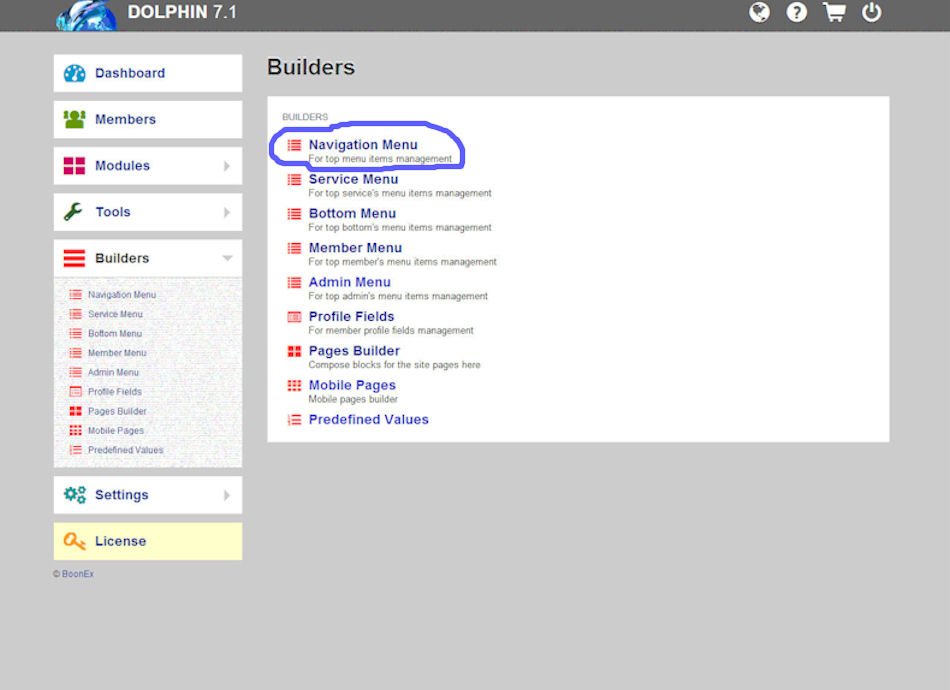Select Navigation Menu in sidebar submenu
Screen dimensions: 950x690
(x=122, y=294)
